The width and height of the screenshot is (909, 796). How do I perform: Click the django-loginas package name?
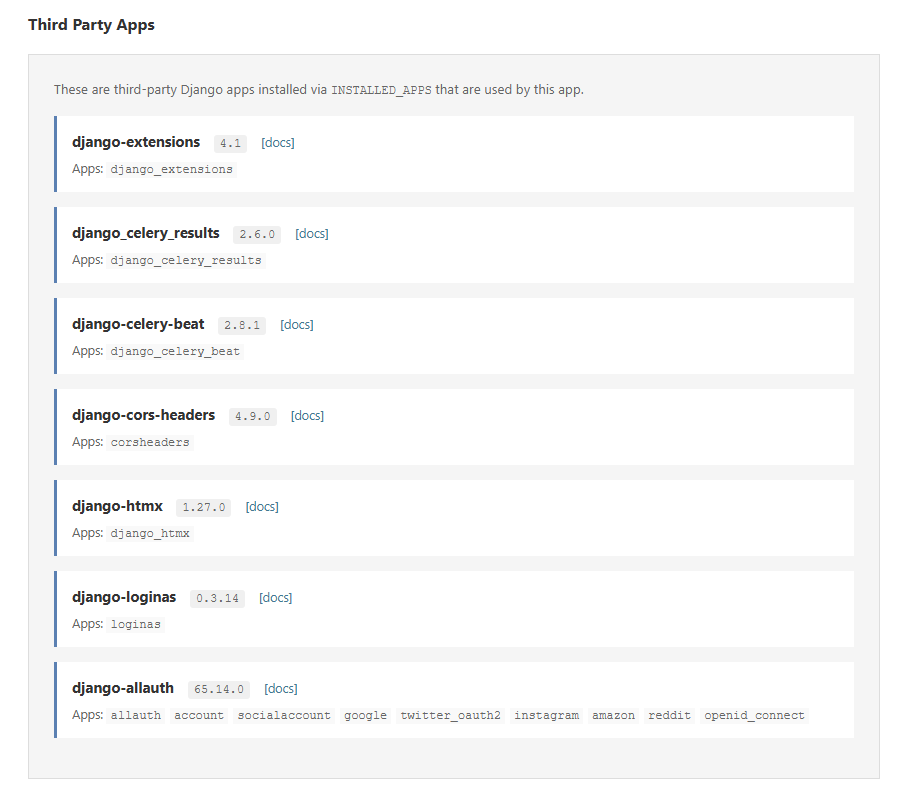point(123,597)
